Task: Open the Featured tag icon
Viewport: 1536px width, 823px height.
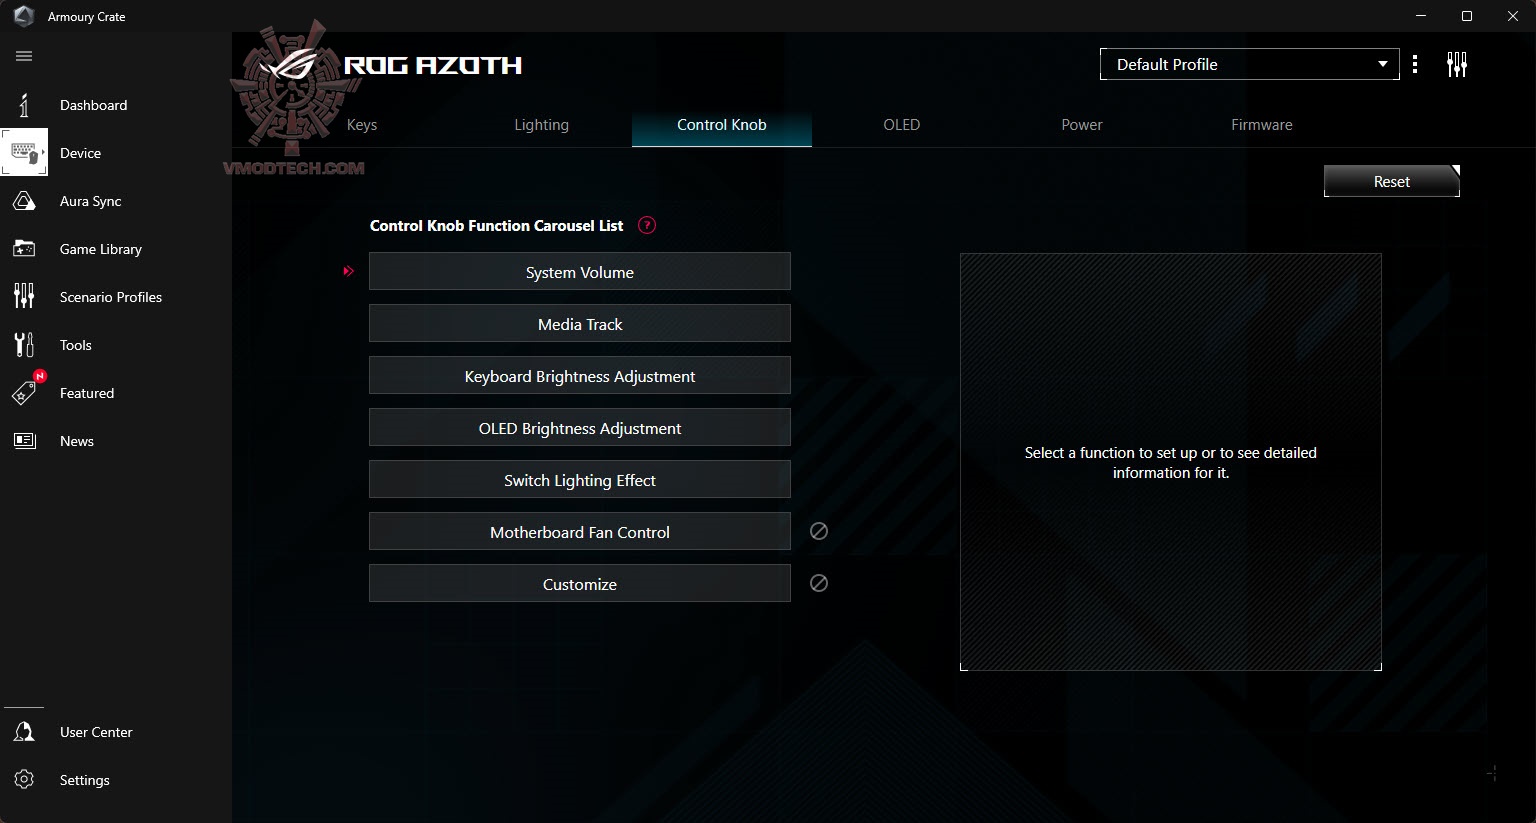Action: 24,393
